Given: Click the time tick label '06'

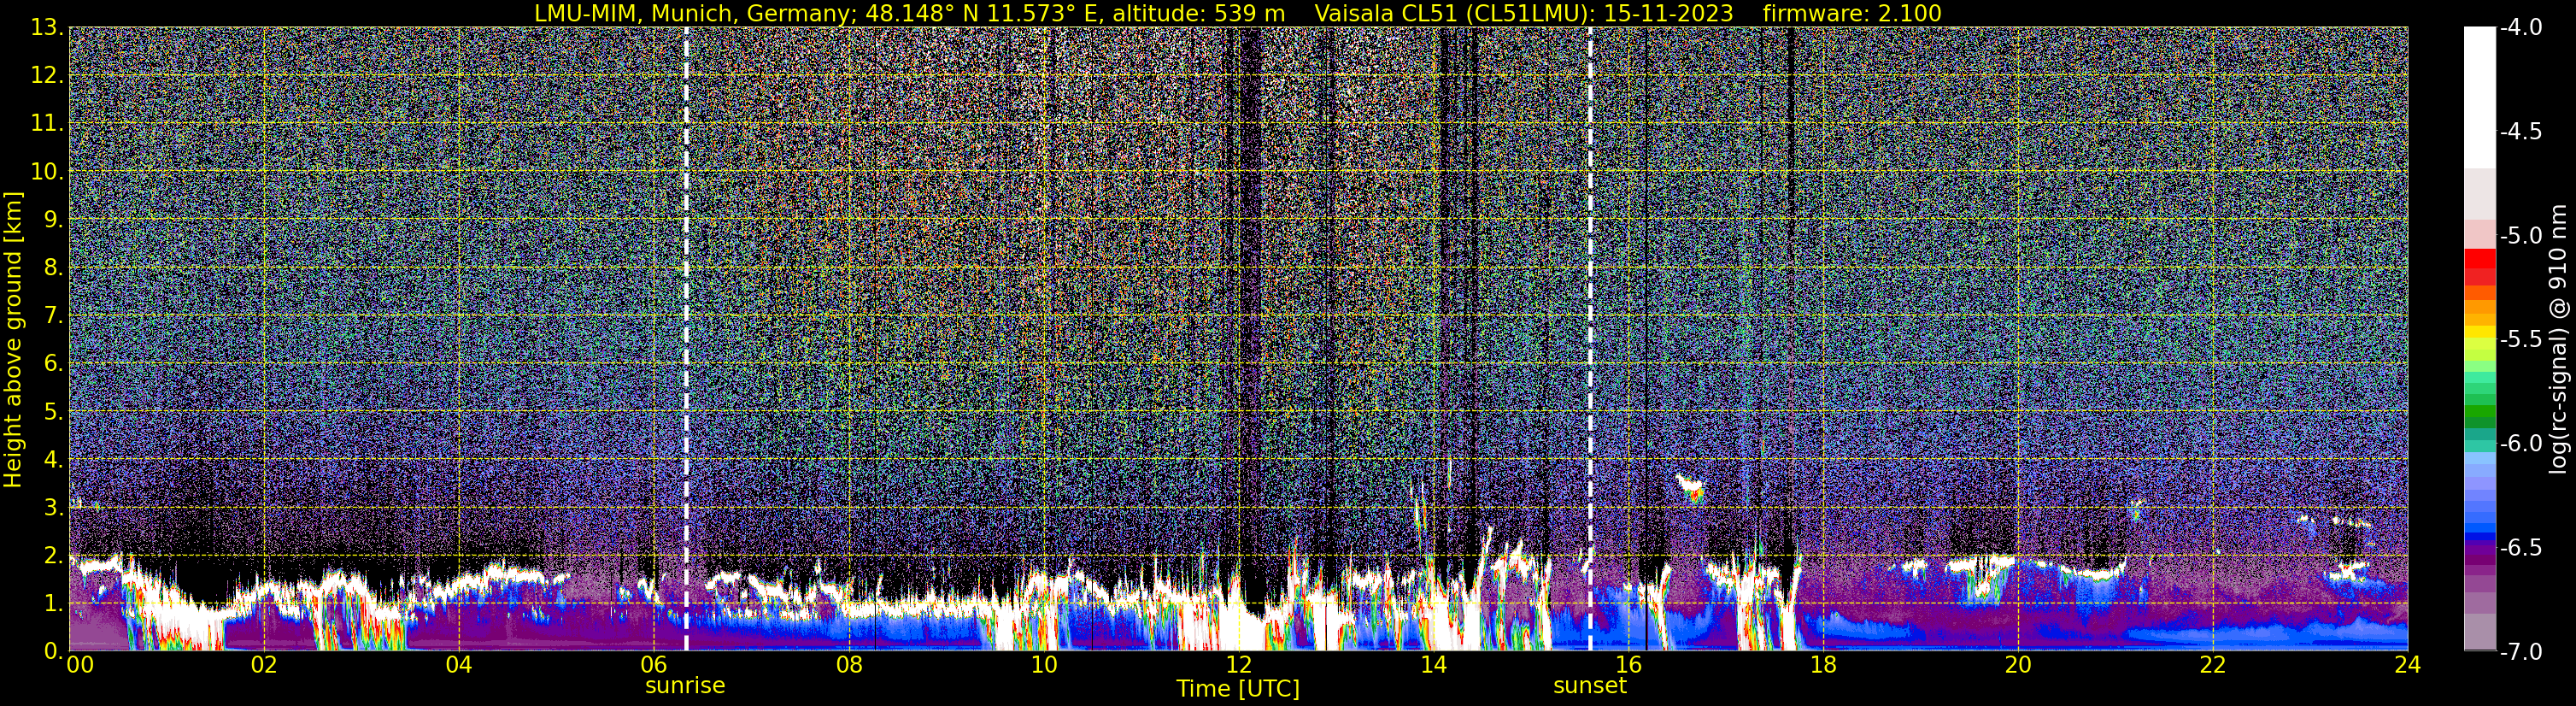Looking at the screenshot, I should click(653, 665).
